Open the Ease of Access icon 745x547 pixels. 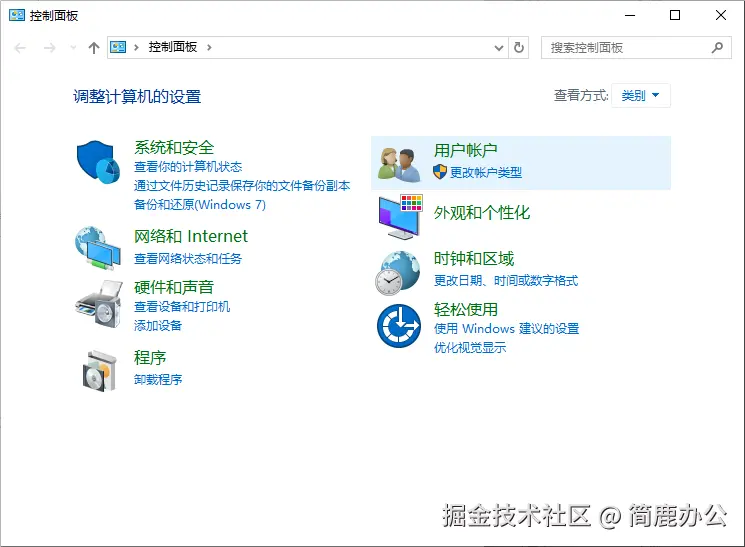click(399, 326)
